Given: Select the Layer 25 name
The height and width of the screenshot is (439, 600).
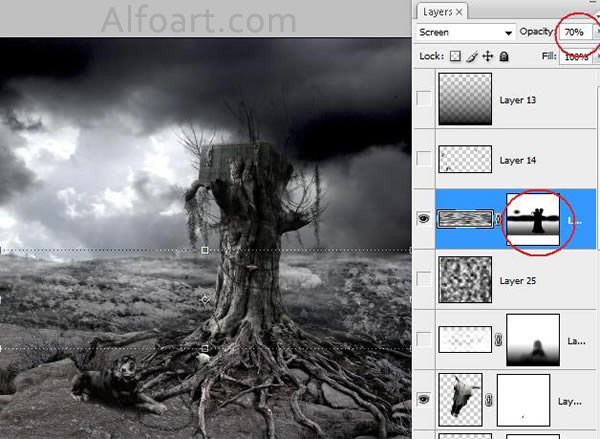Looking at the screenshot, I should pos(517,281).
